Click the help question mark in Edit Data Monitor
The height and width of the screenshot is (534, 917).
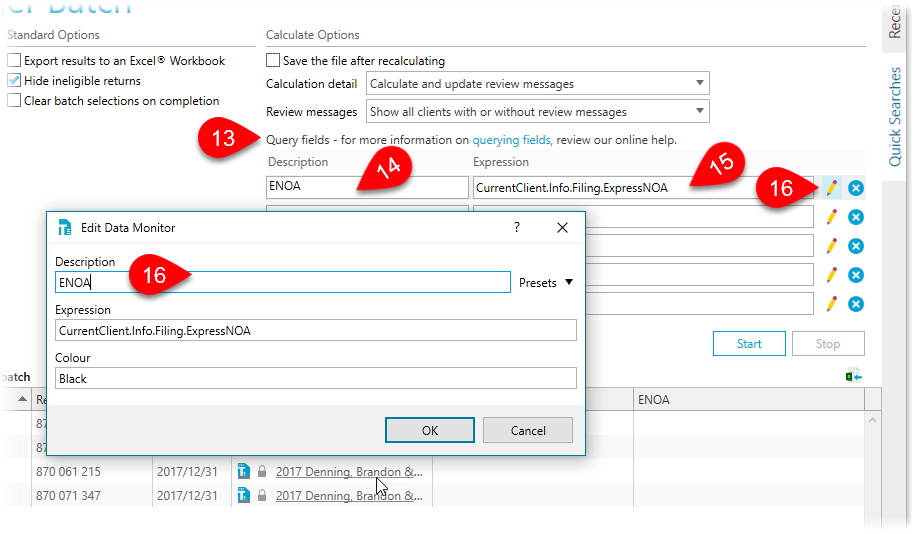tap(516, 227)
